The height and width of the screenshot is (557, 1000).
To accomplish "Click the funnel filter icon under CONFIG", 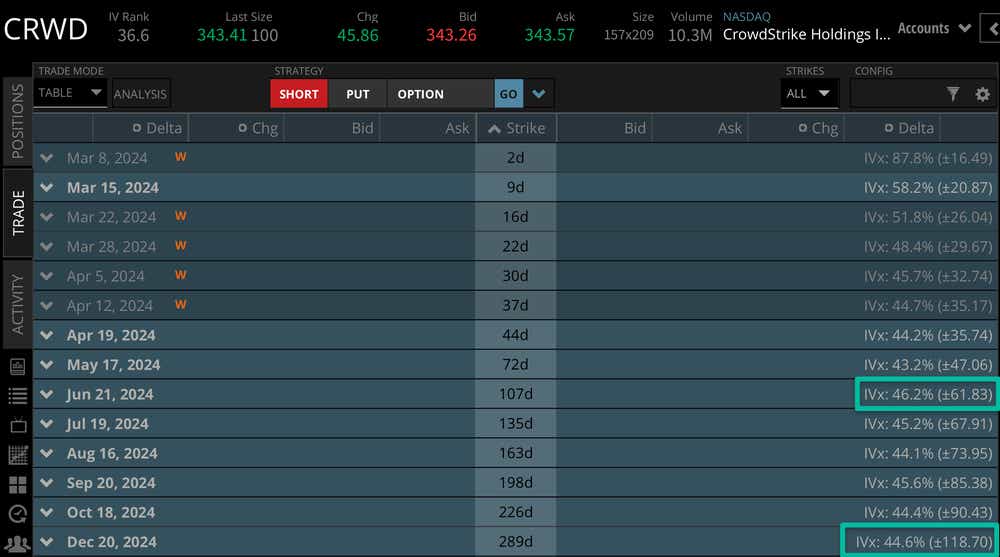I will tap(953, 94).
